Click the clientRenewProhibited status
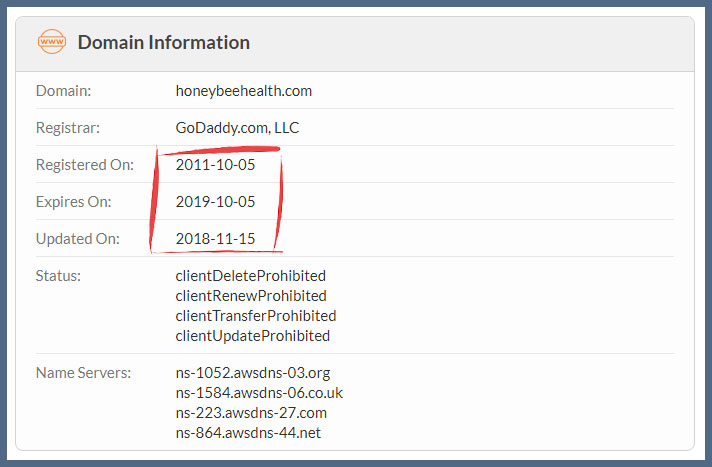712x467 pixels. pyautogui.click(x=250, y=296)
